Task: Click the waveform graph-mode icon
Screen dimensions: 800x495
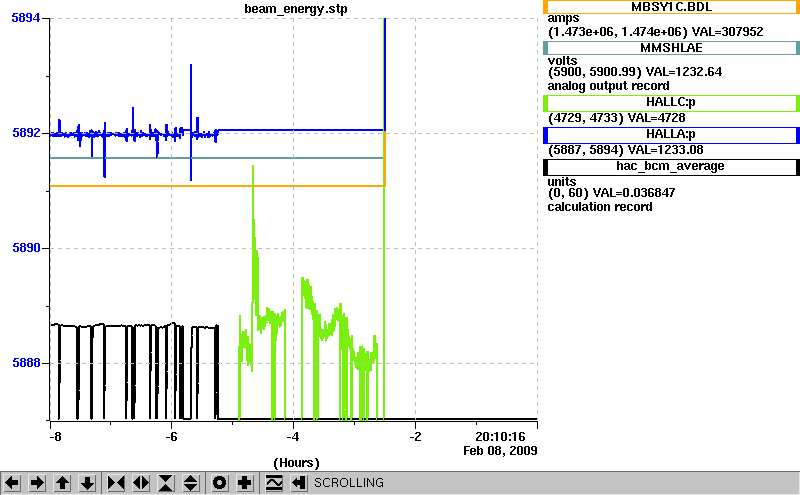Action: [x=274, y=483]
